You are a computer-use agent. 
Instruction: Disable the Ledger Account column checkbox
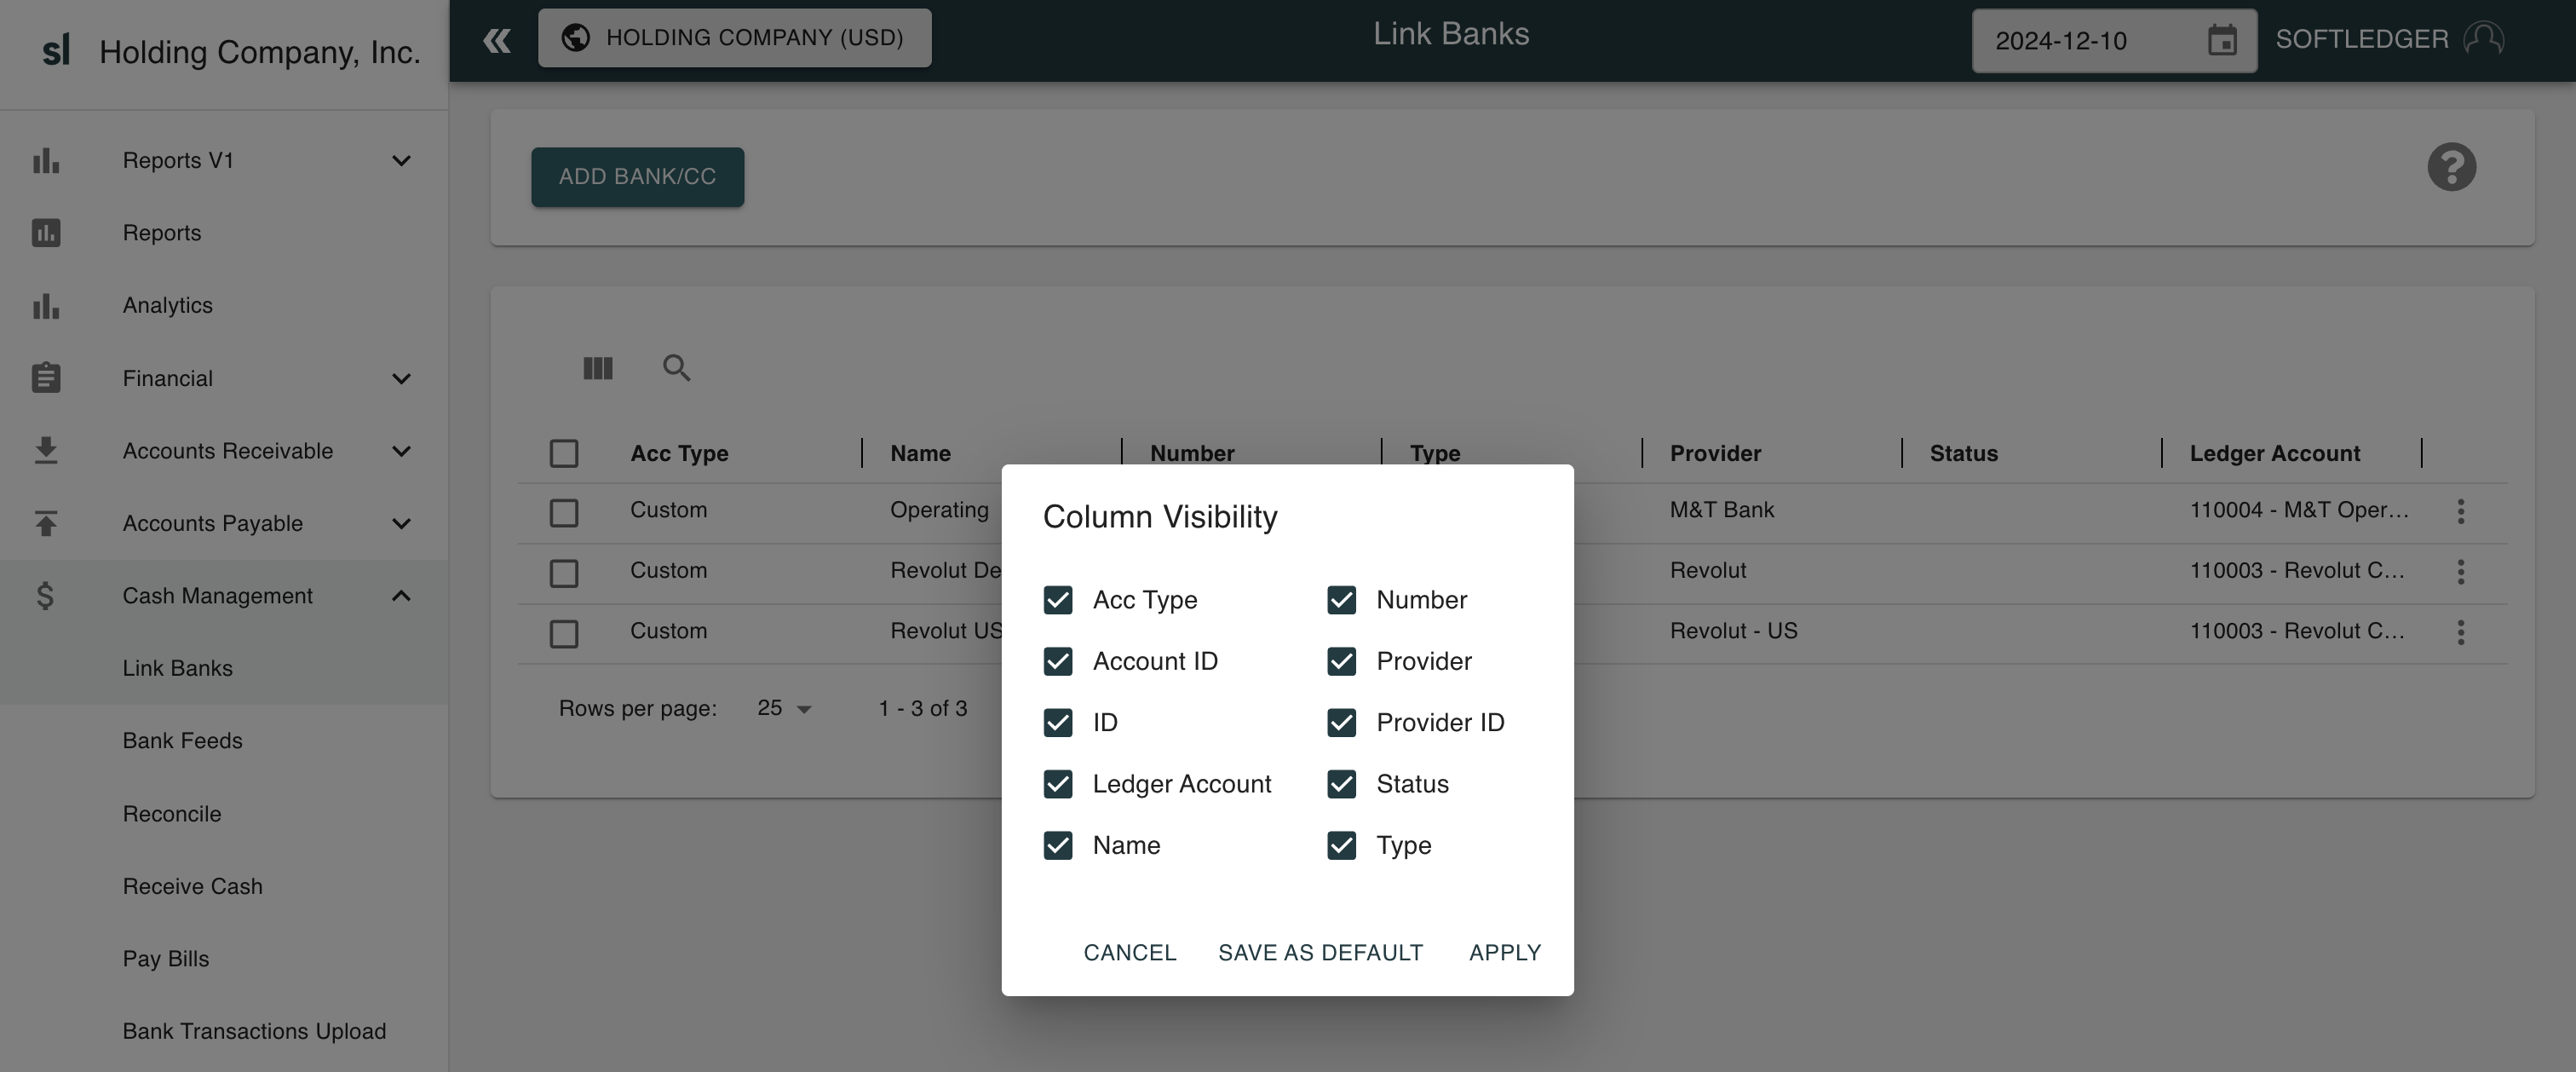coord(1058,784)
